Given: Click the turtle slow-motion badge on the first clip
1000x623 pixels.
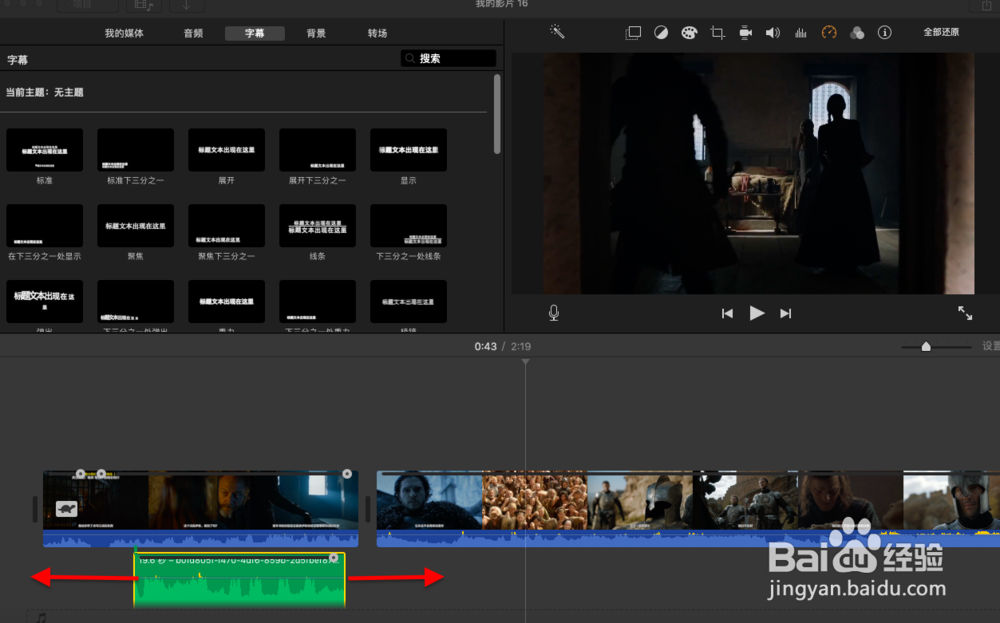Looking at the screenshot, I should click(x=66, y=508).
